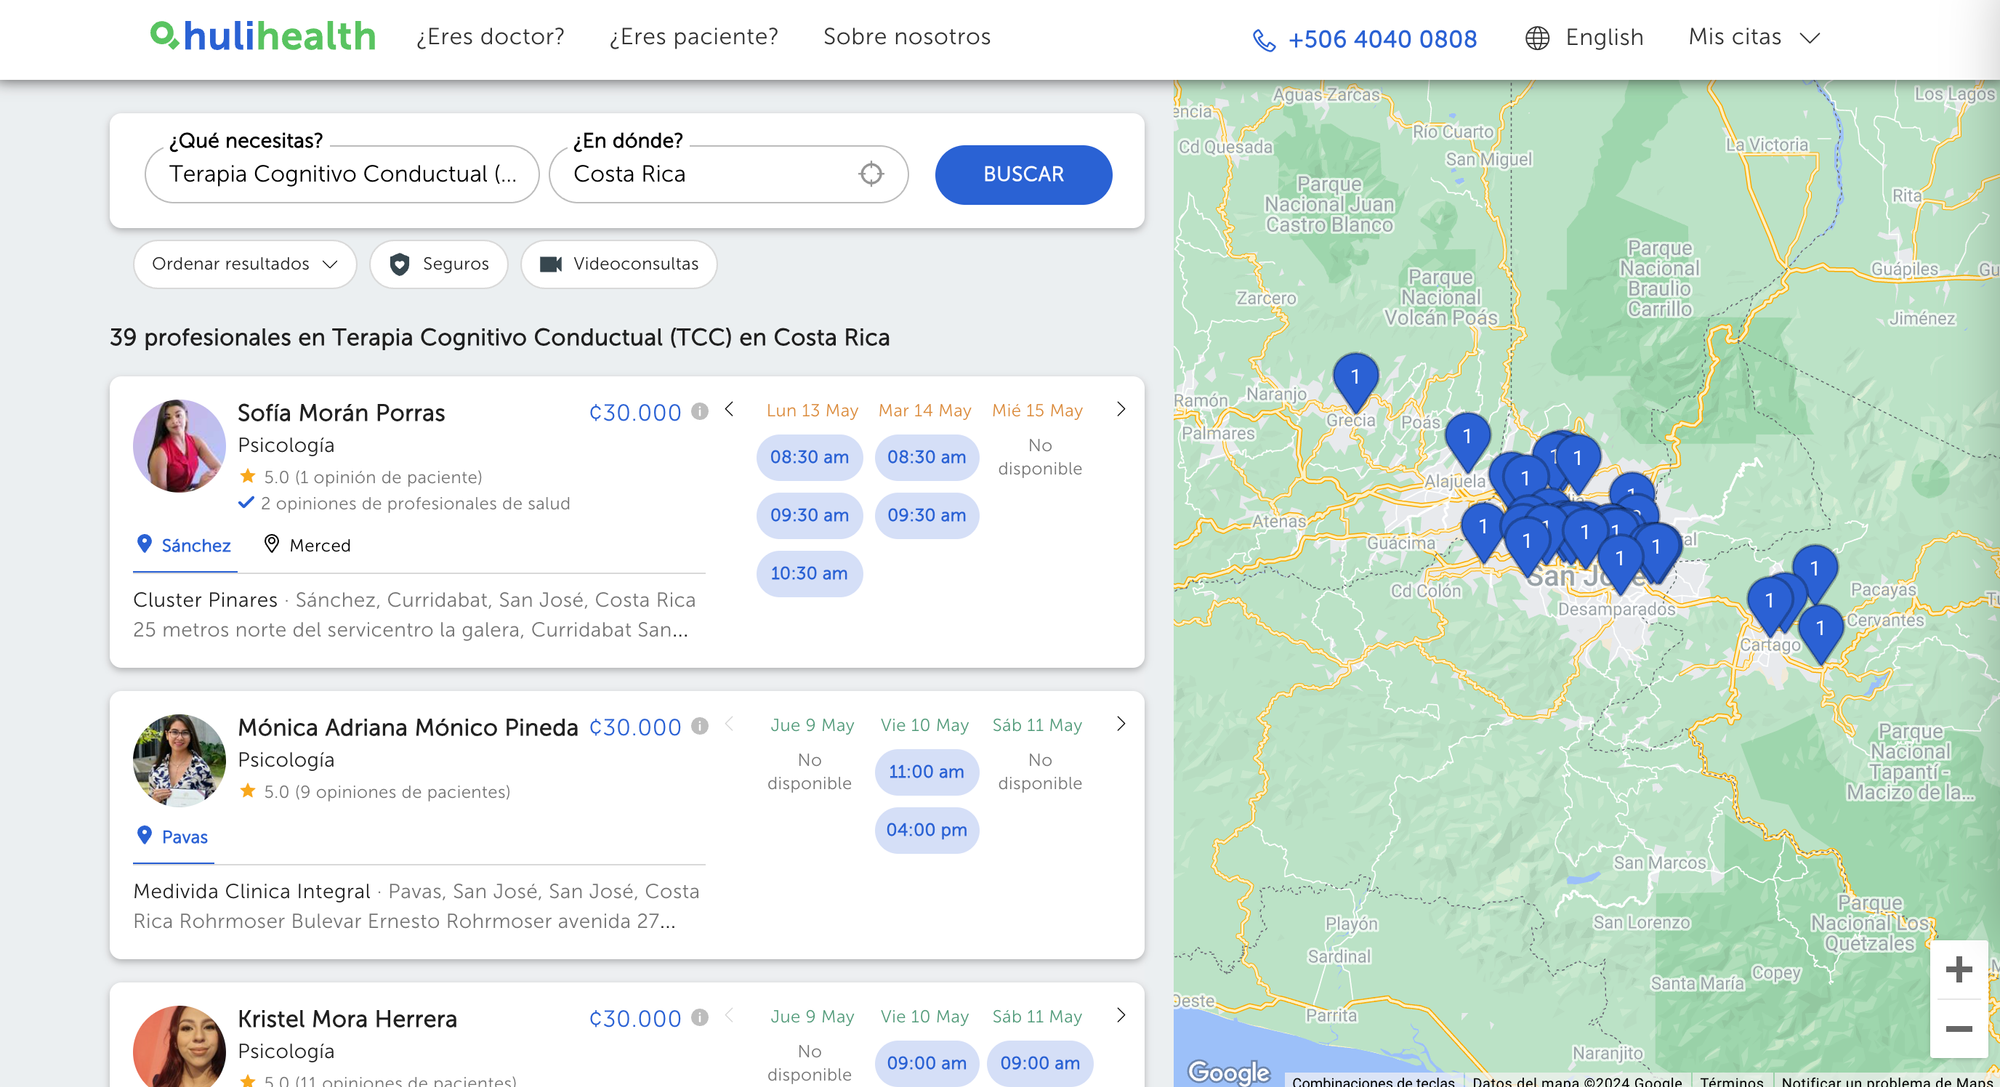Screen dimensions: 2000x1087
Task: Click the phone number +506 4040 0808
Action: click(x=1381, y=39)
